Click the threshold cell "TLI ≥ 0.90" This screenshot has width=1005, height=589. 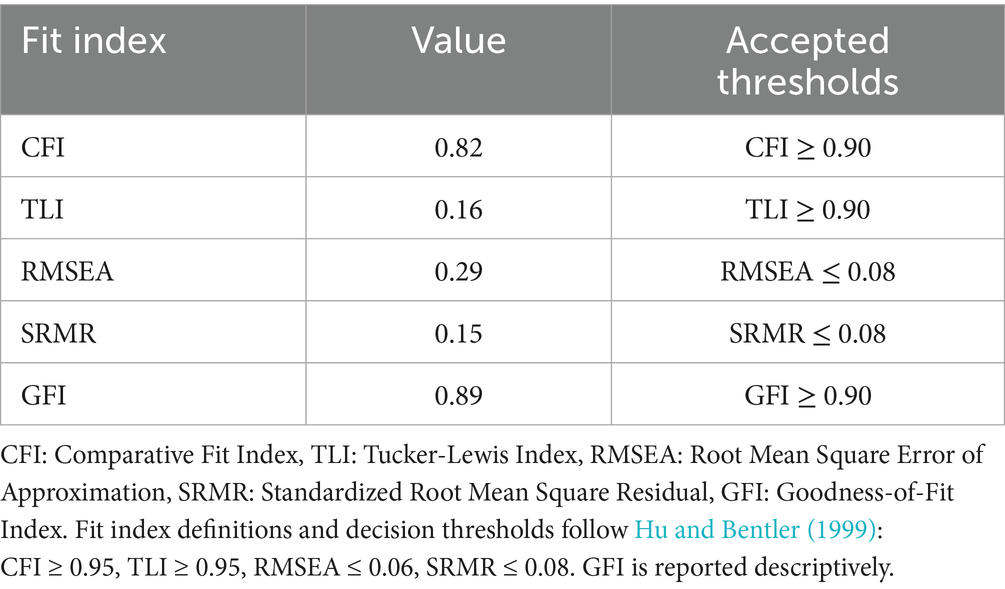pyautogui.click(x=807, y=210)
